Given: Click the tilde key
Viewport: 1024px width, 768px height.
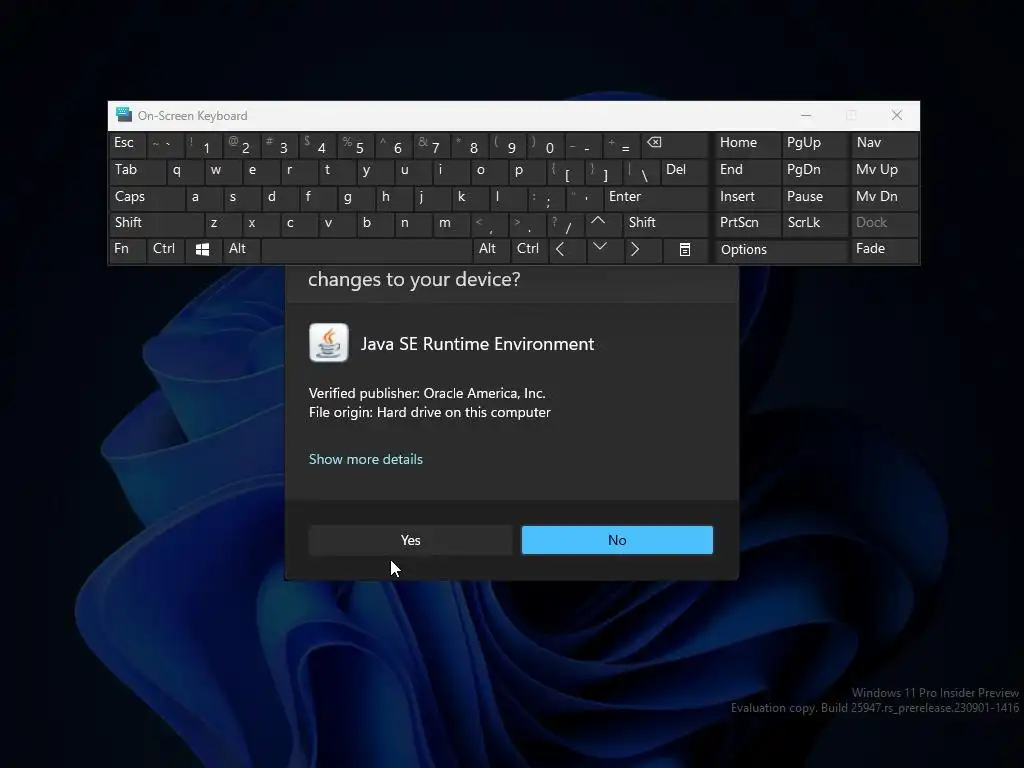Looking at the screenshot, I should [165, 144].
